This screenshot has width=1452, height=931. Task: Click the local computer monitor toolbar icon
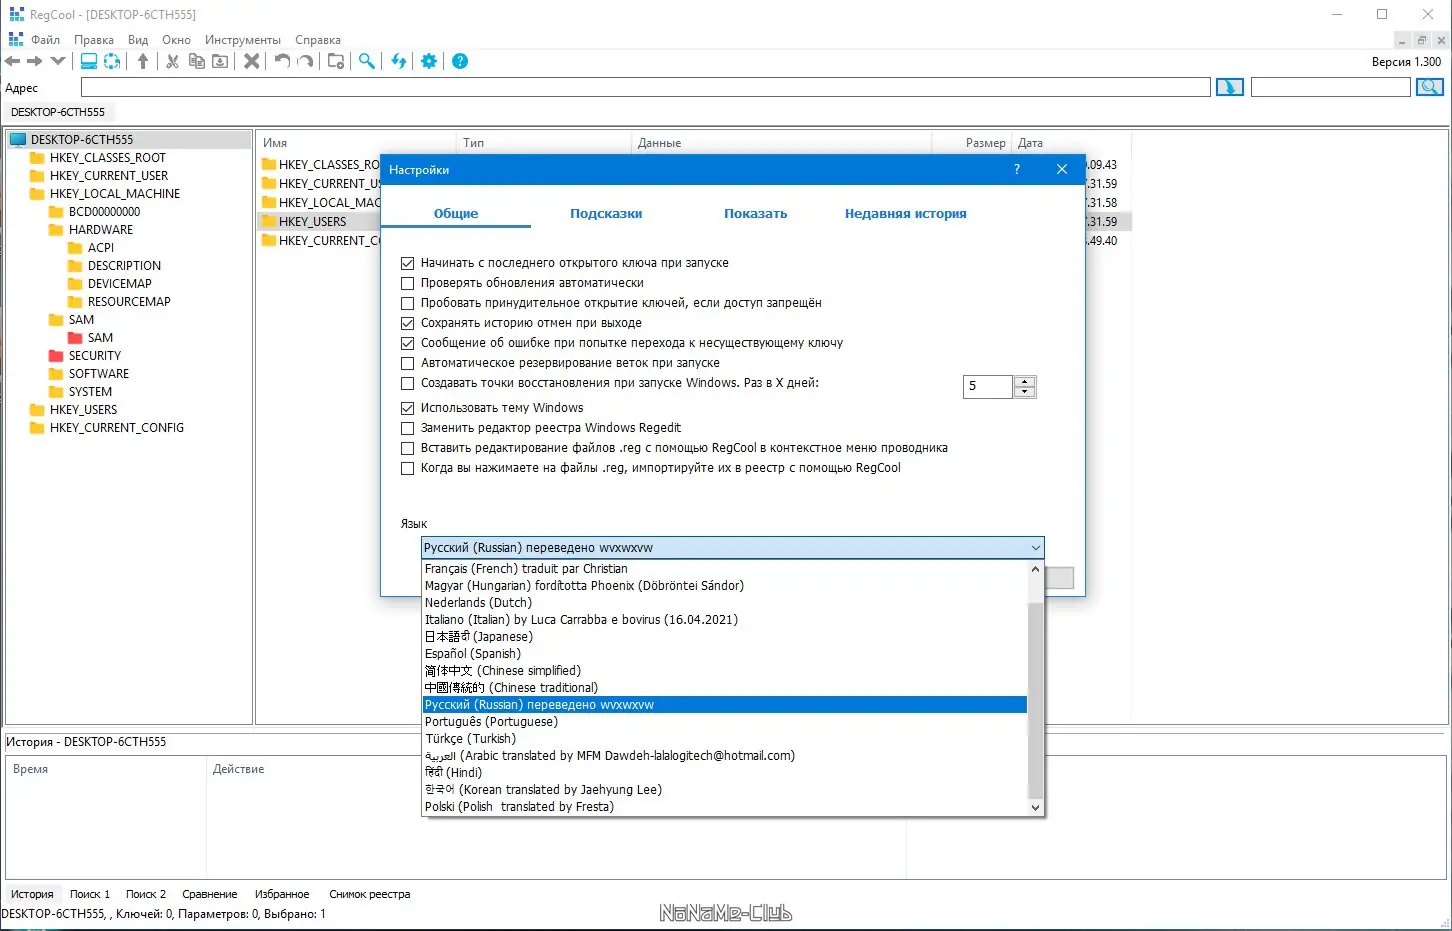coord(89,61)
